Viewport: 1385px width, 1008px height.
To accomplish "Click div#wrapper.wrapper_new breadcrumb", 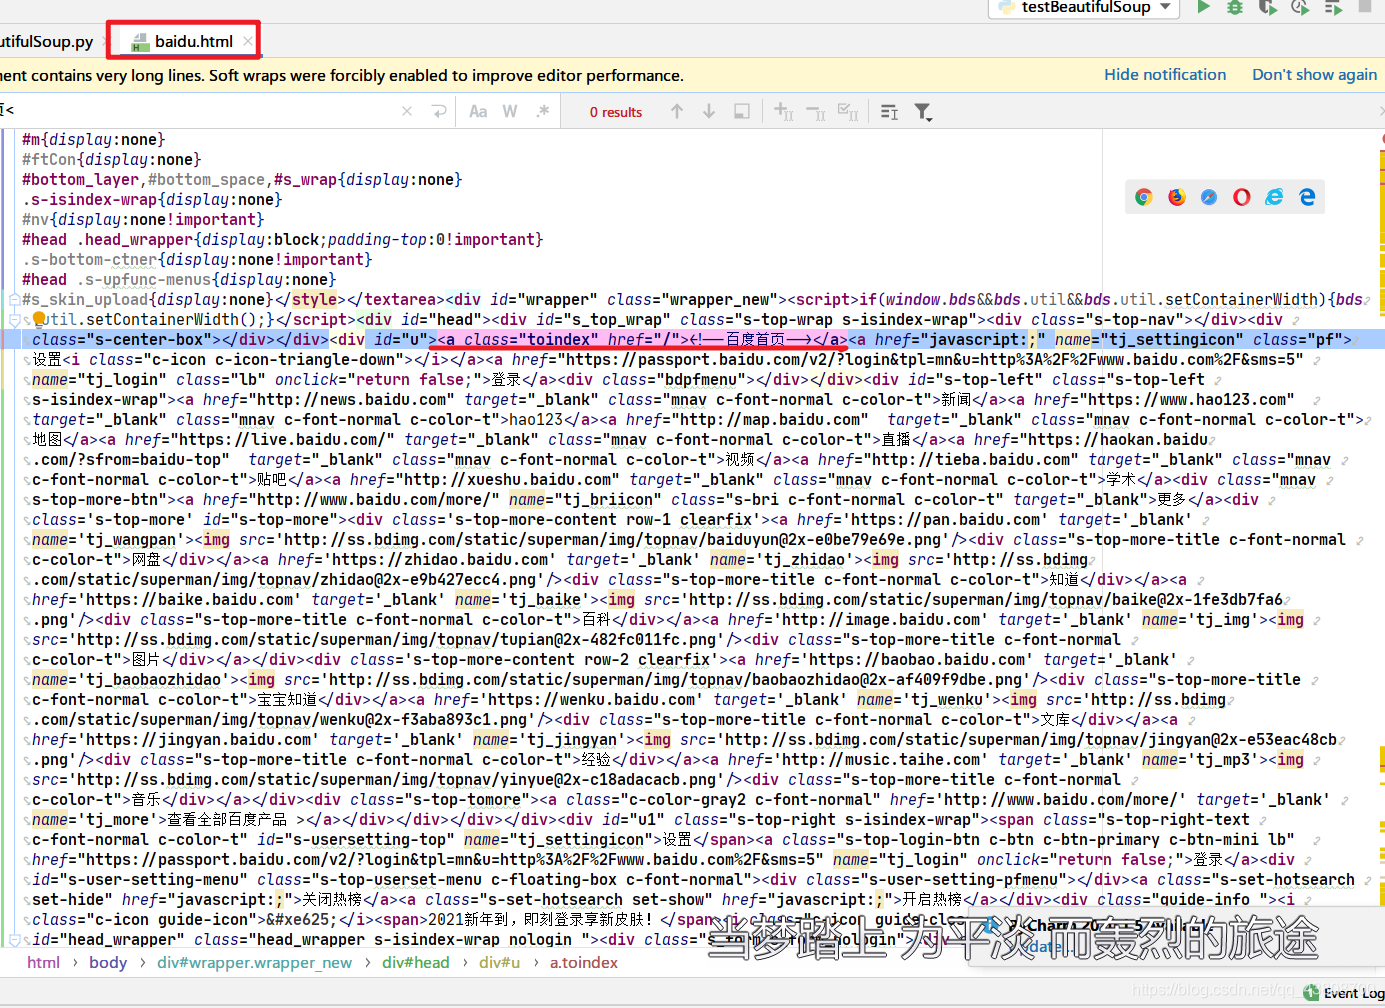I will pos(254,962).
